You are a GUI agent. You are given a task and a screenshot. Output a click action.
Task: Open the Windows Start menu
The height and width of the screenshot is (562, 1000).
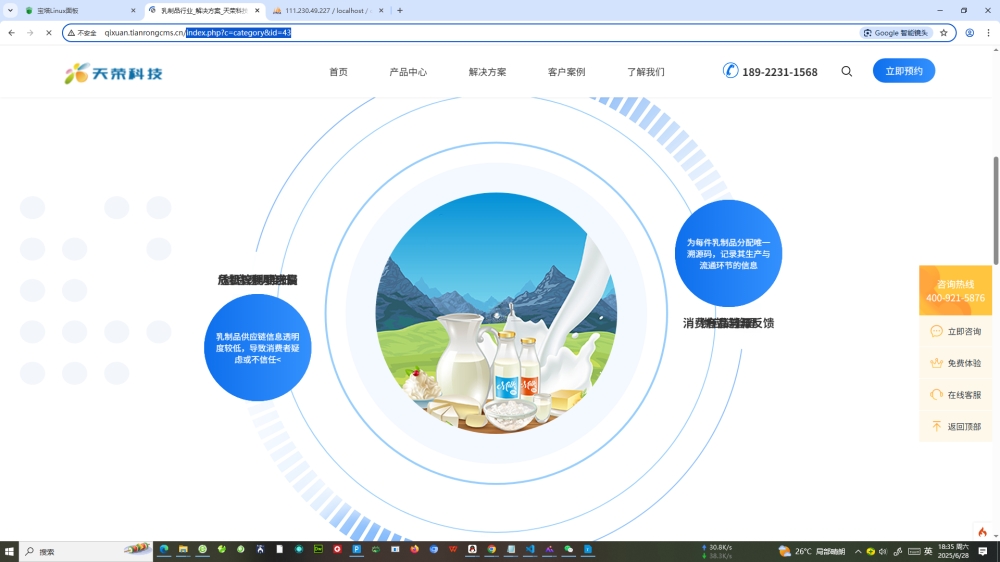tap(9, 551)
